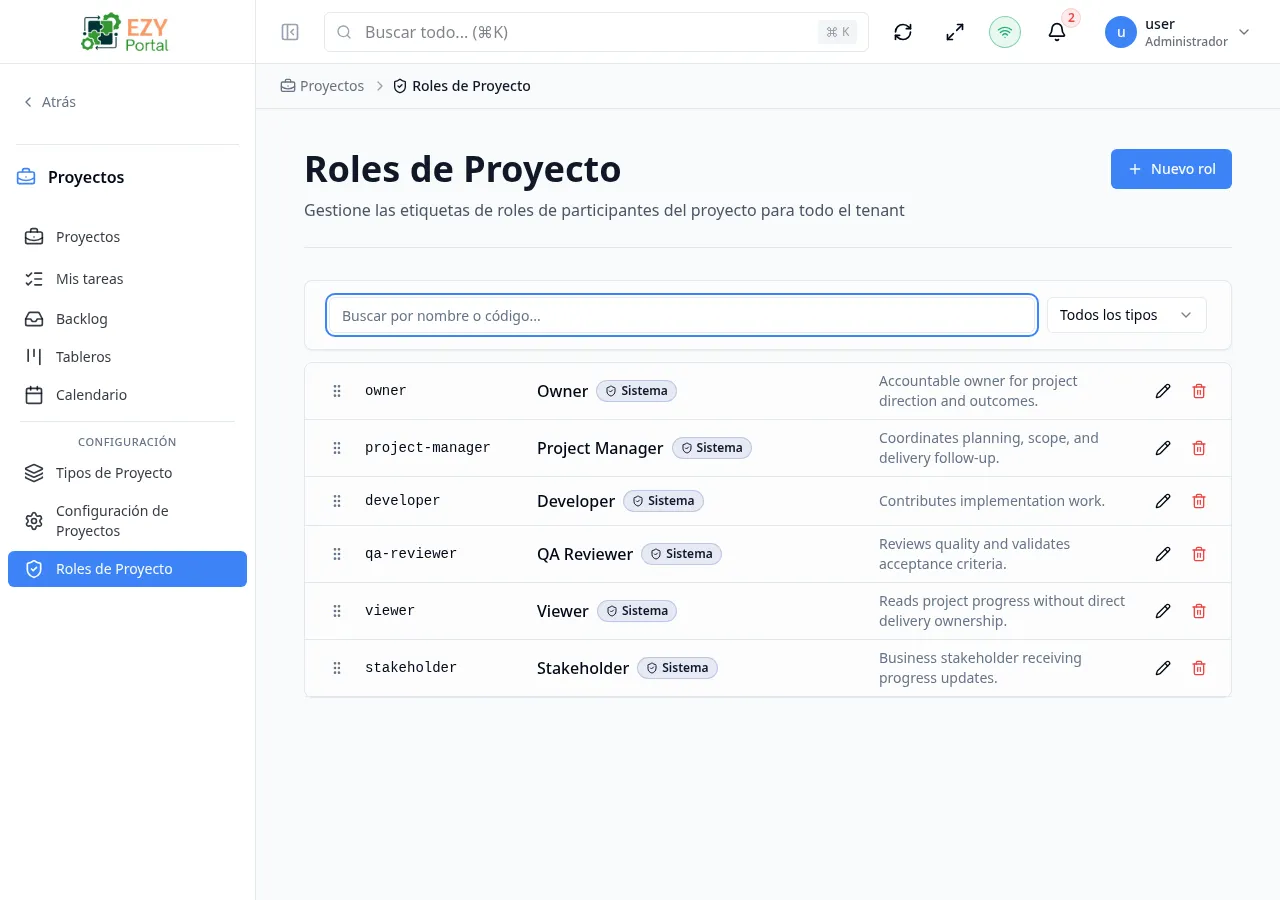The image size is (1280, 900).
Task: Click the ⌘K shortcut badge
Action: pyautogui.click(x=838, y=32)
